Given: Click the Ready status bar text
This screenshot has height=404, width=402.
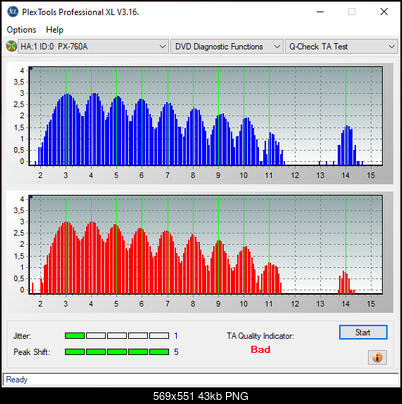Looking at the screenshot, I should click(x=17, y=379).
